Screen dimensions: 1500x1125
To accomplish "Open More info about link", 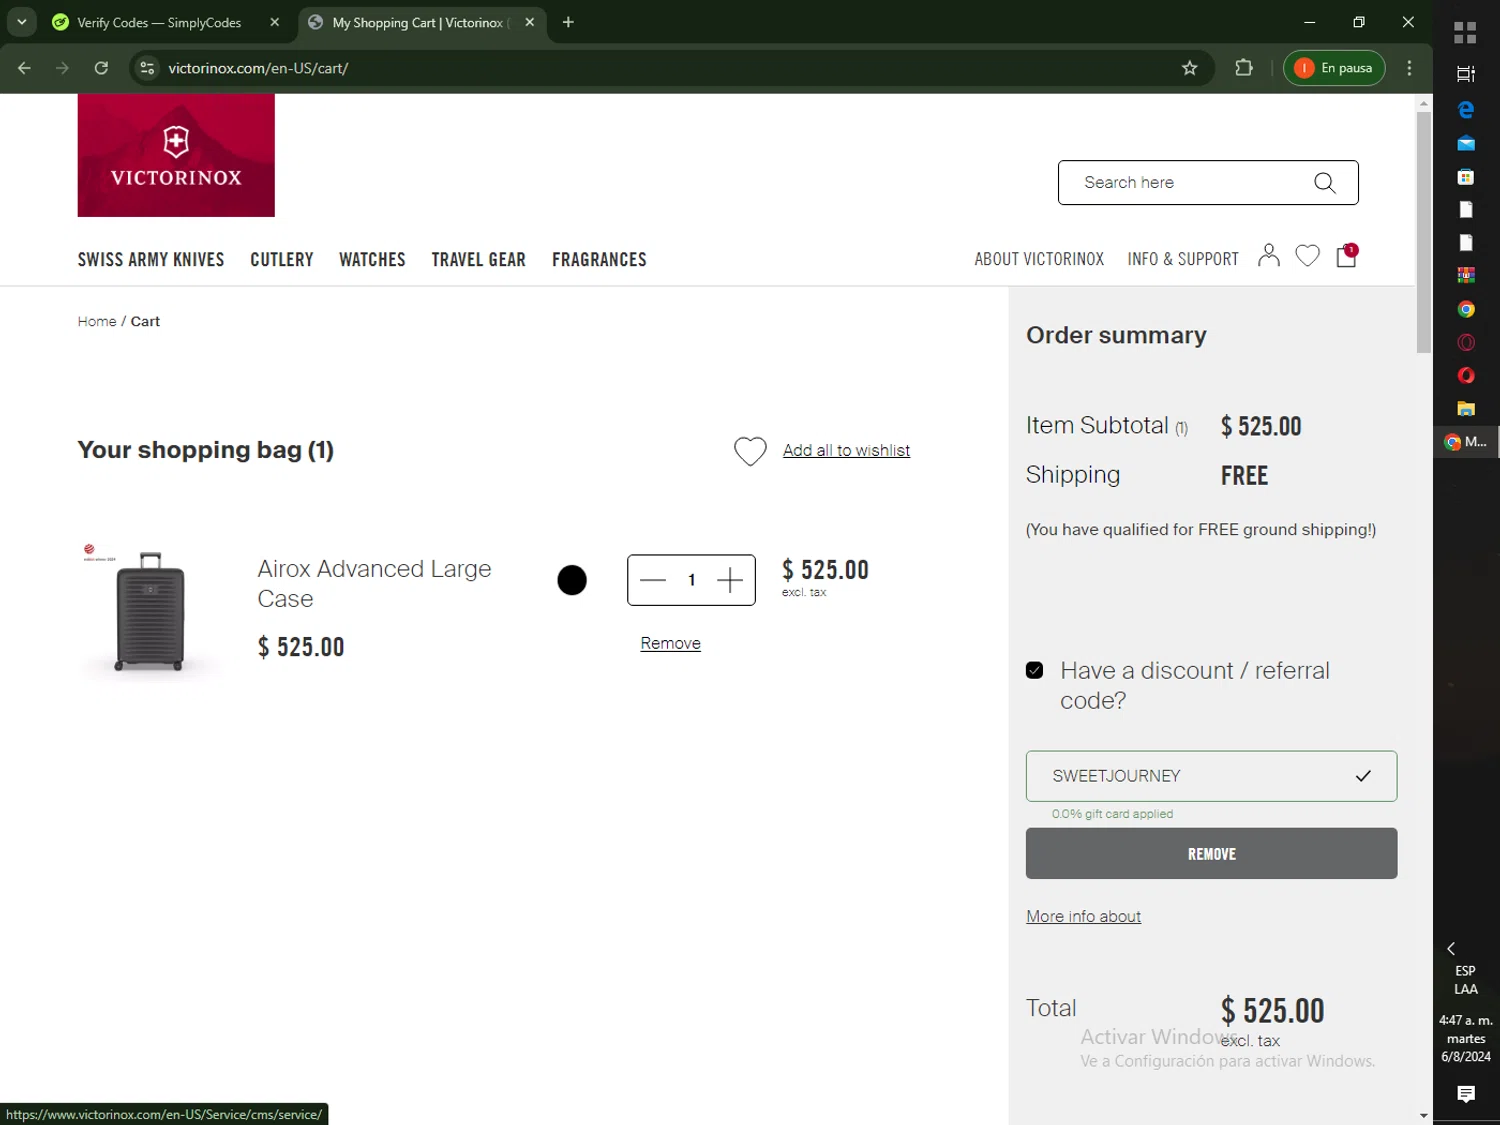I will (1083, 916).
